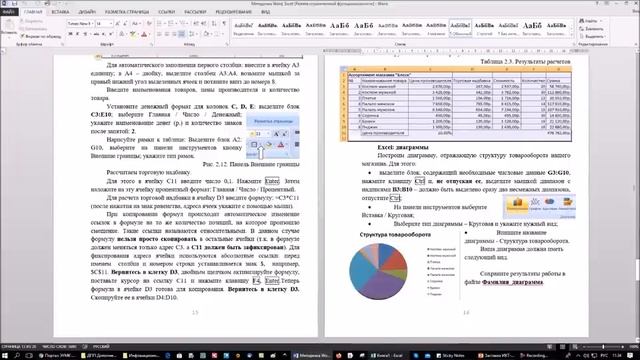Switch to the ВИД ribbon tab
This screenshot has height=360, width=640.
(x=265, y=12)
